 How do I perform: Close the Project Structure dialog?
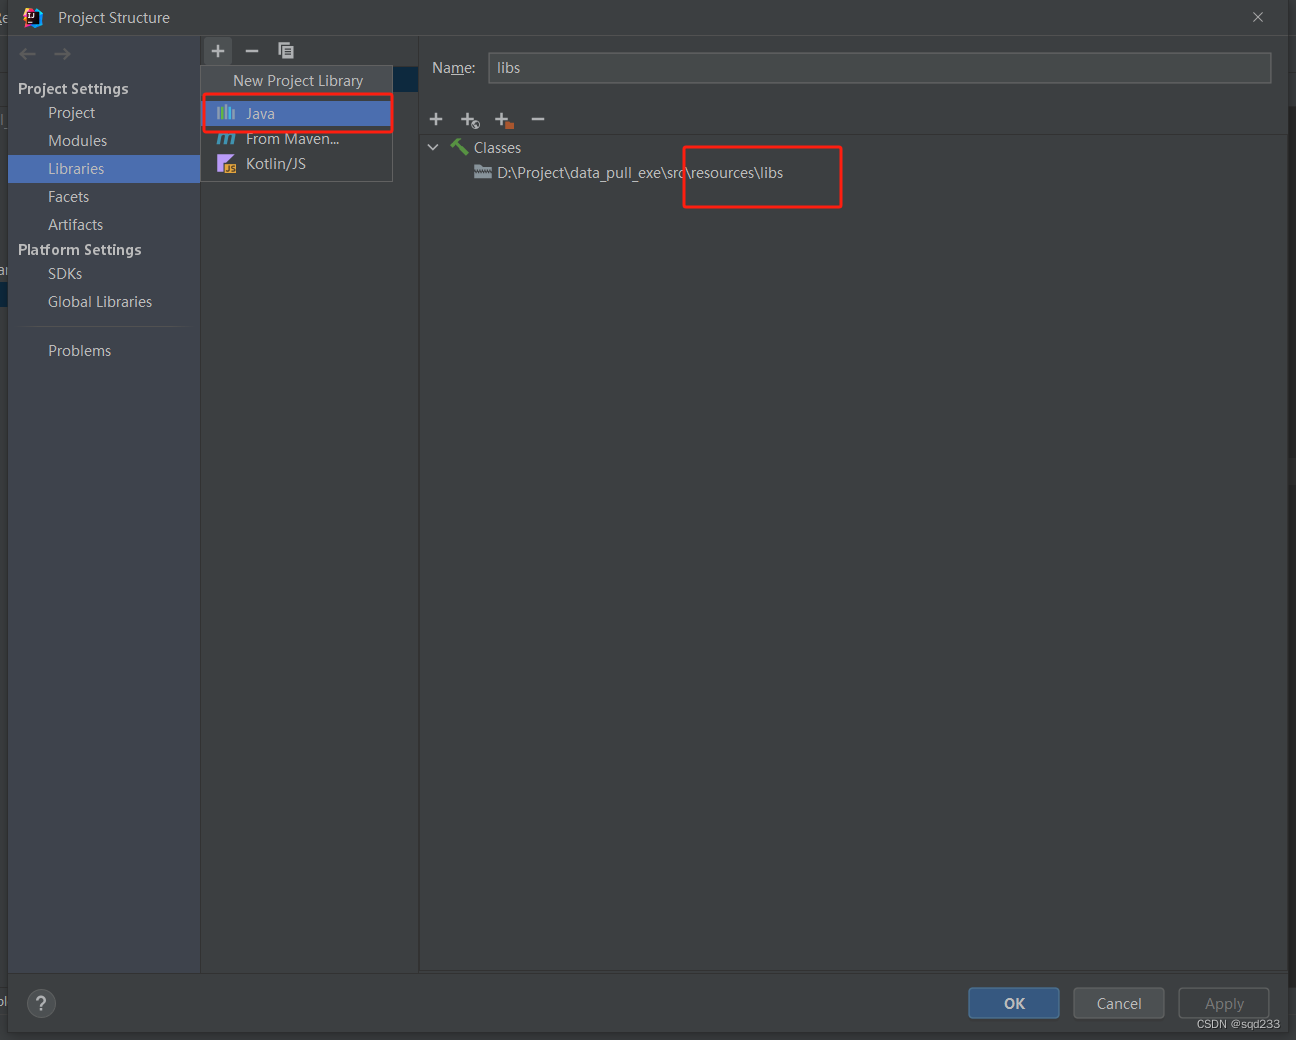point(1258,17)
